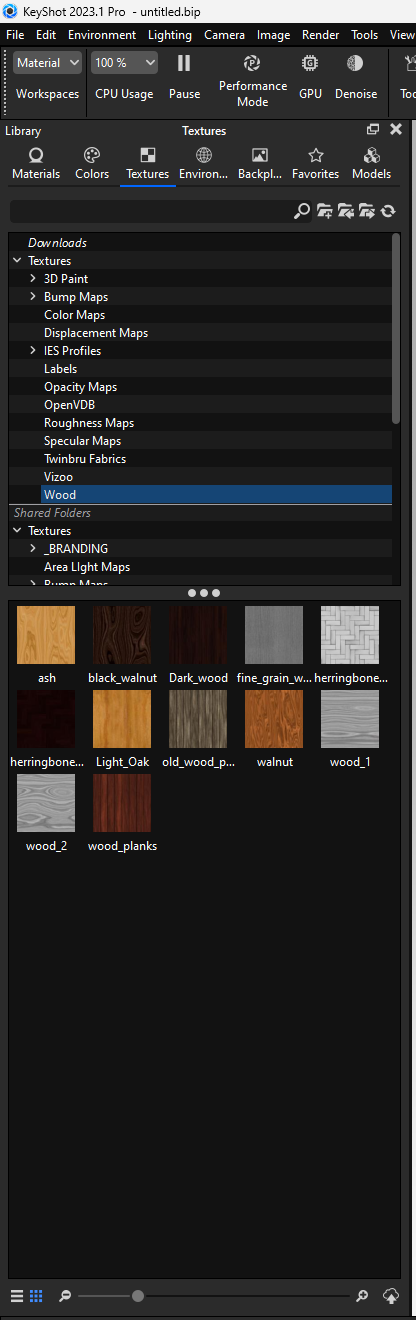Click the search magnifier icon
Image resolution: width=416 pixels, height=1320 pixels.
click(x=302, y=211)
